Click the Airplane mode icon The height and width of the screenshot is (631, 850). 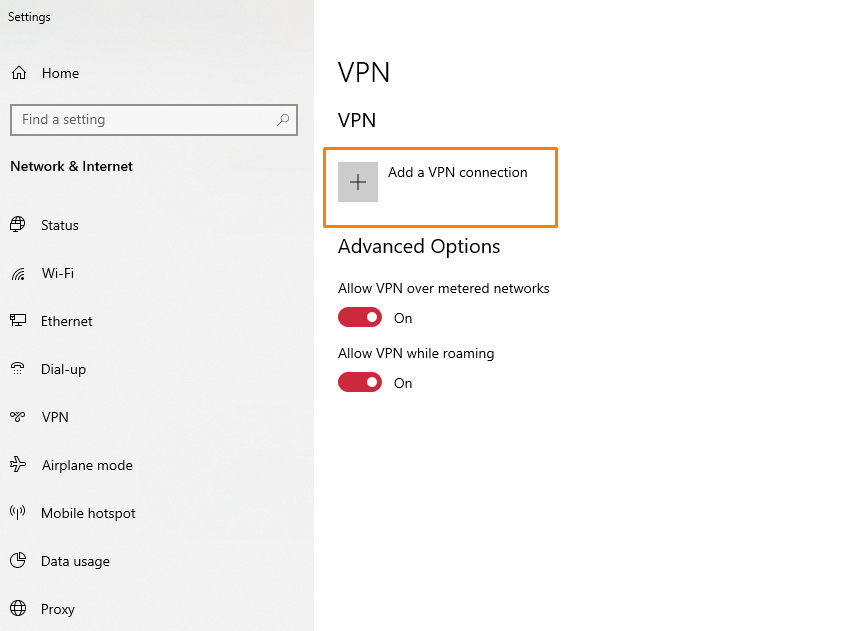coord(18,465)
